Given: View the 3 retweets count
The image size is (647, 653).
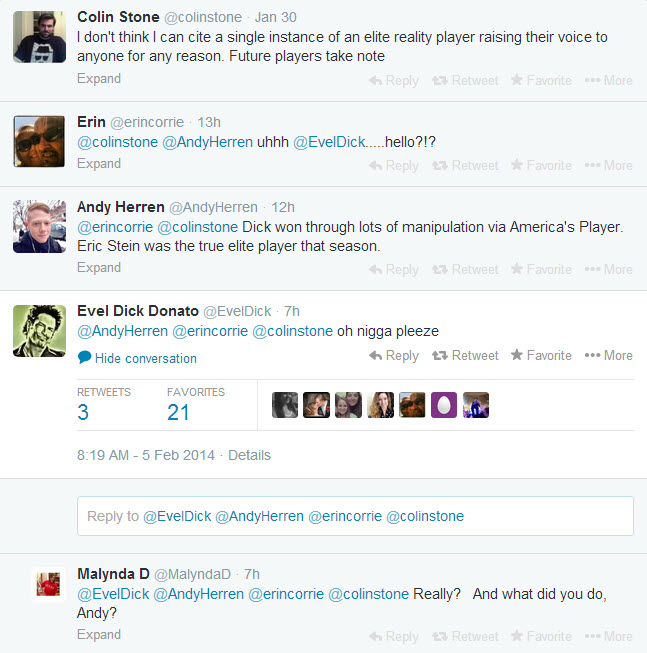Looking at the screenshot, I should [x=83, y=412].
